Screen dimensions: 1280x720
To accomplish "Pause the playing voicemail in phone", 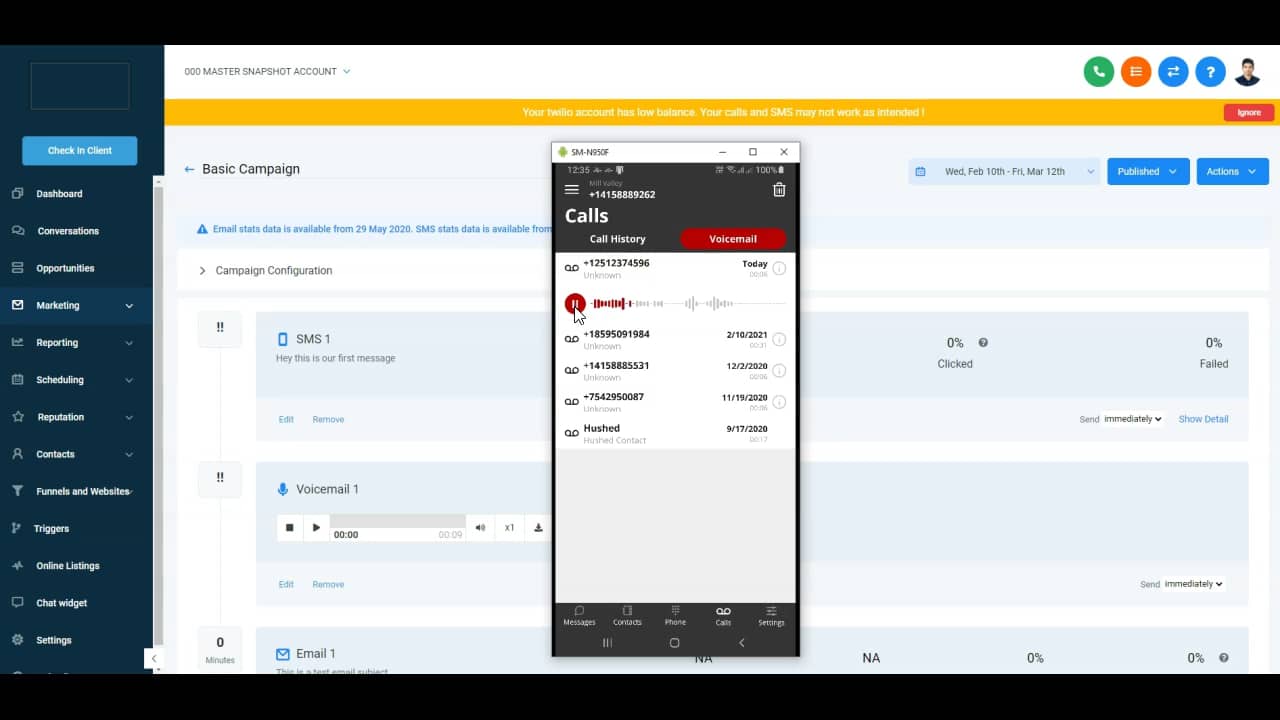I will tap(574, 303).
